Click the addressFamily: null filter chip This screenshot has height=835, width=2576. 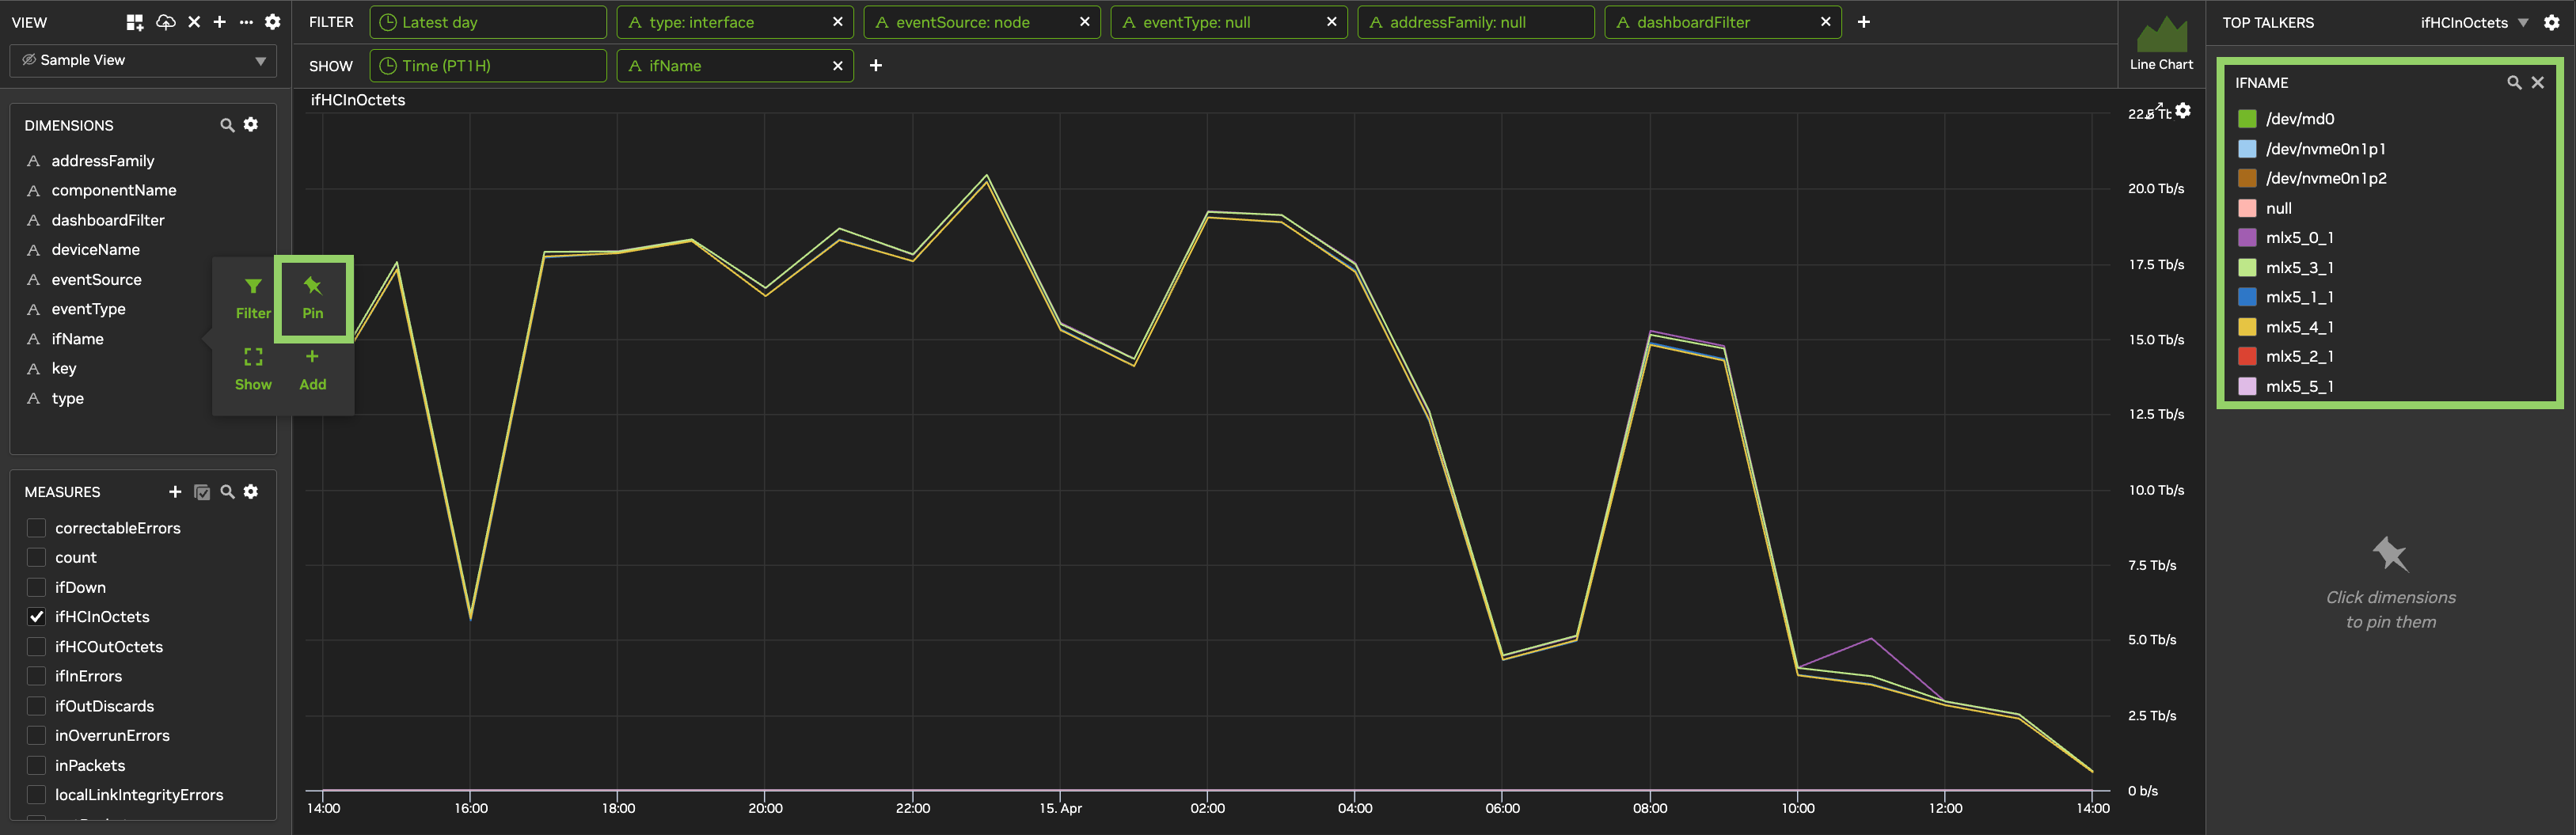[x=1476, y=22]
